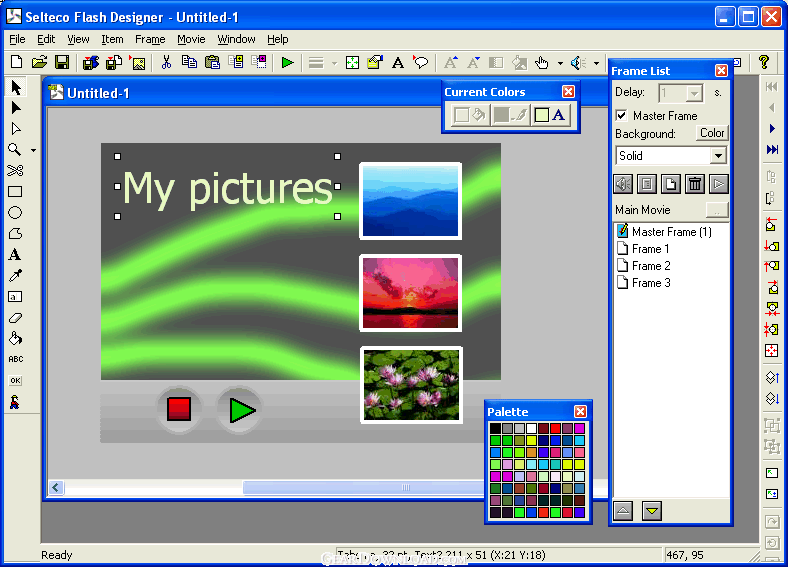This screenshot has width=788, height=567.
Task: Move frame up with arrow button
Action: coord(623,511)
